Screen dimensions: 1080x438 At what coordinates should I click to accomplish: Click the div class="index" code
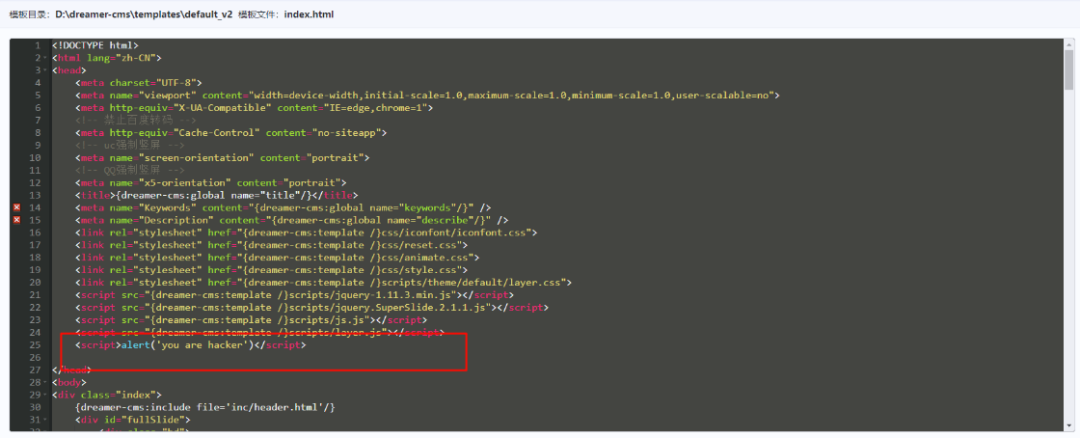[106, 395]
